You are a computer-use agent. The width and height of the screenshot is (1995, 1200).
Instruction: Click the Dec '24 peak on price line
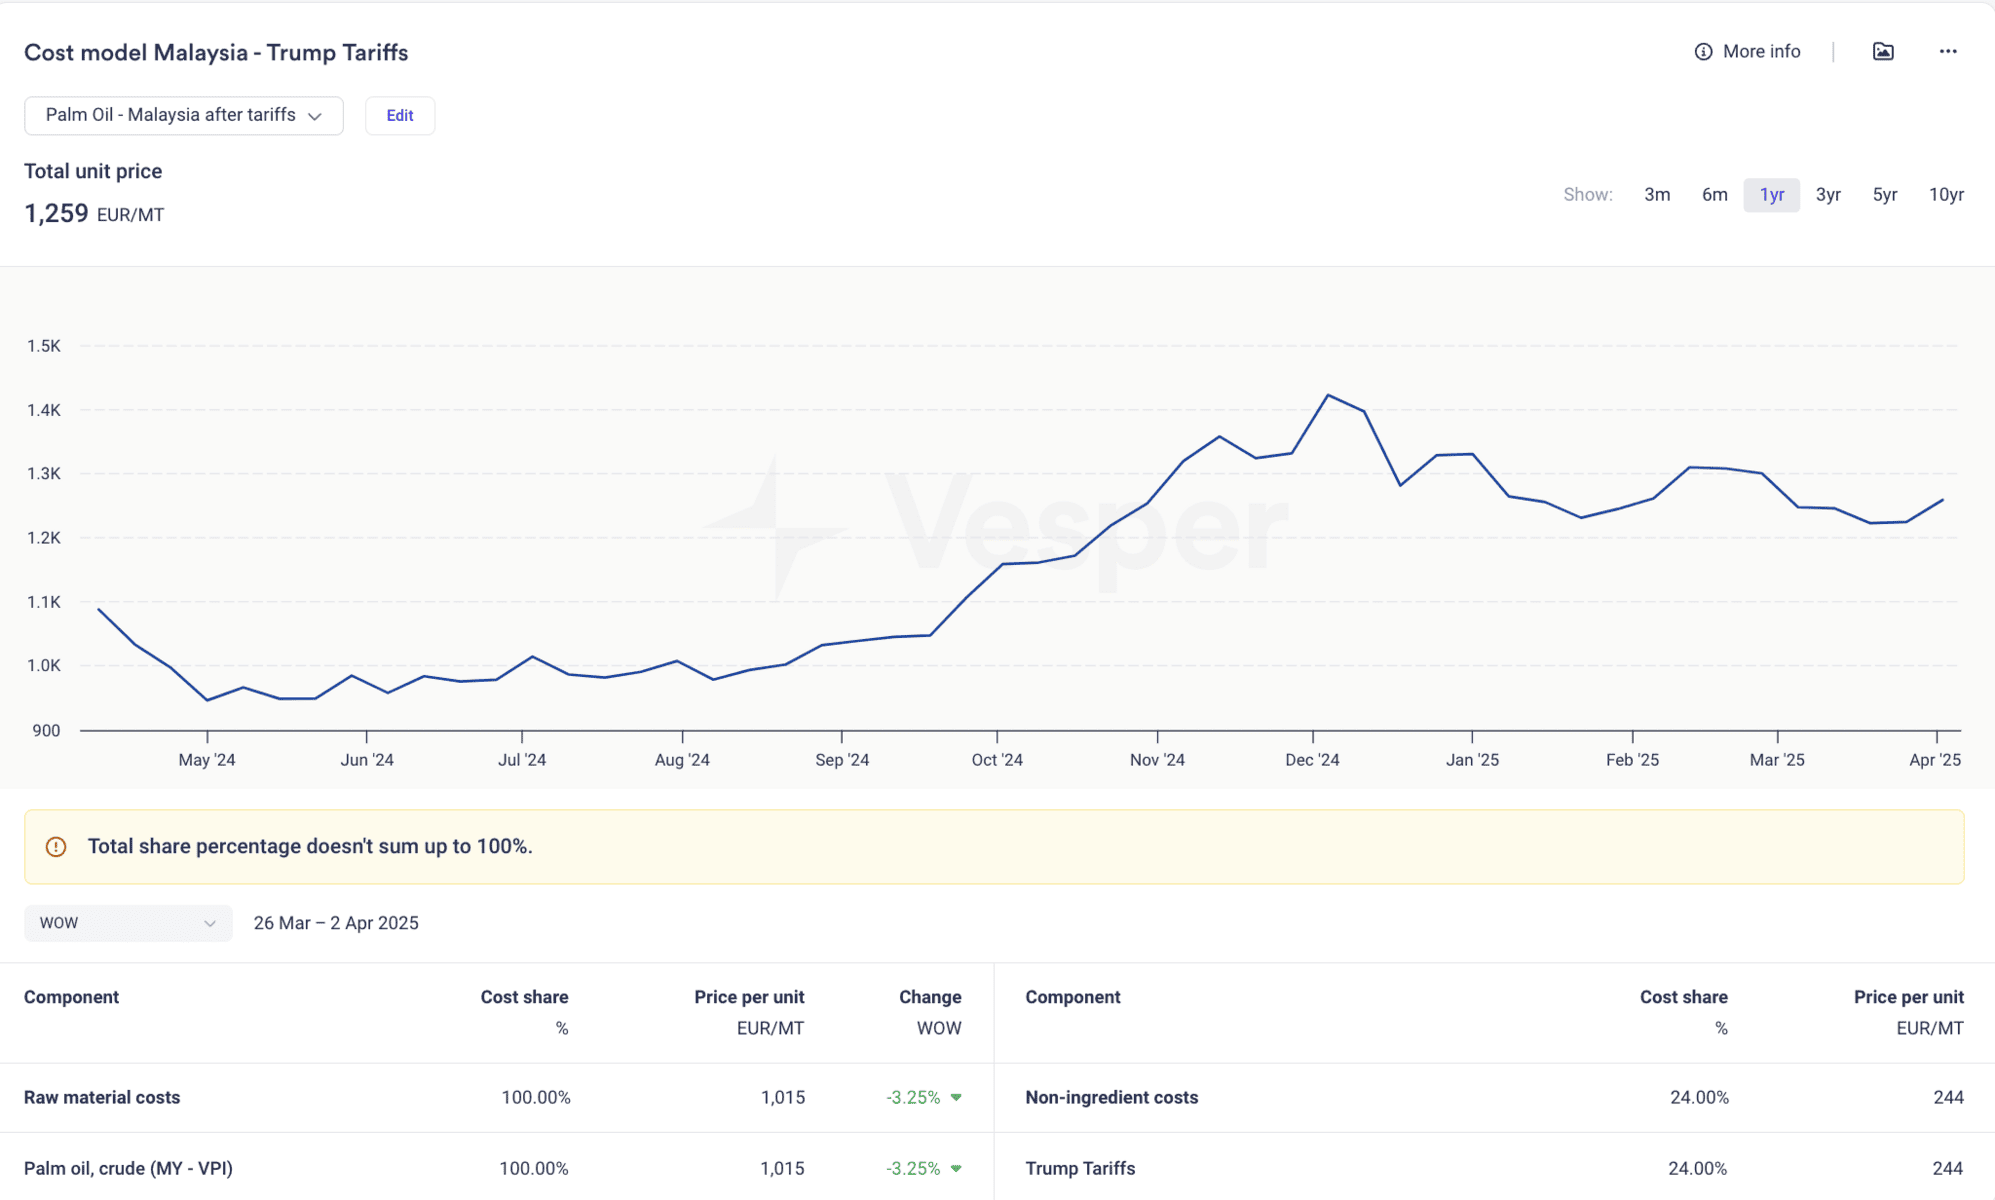[x=1328, y=396]
